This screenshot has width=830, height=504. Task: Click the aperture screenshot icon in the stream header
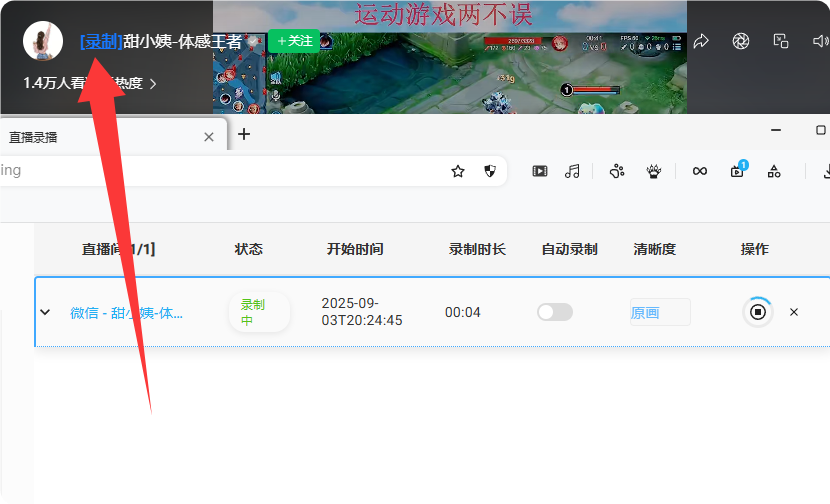pyautogui.click(x=741, y=41)
